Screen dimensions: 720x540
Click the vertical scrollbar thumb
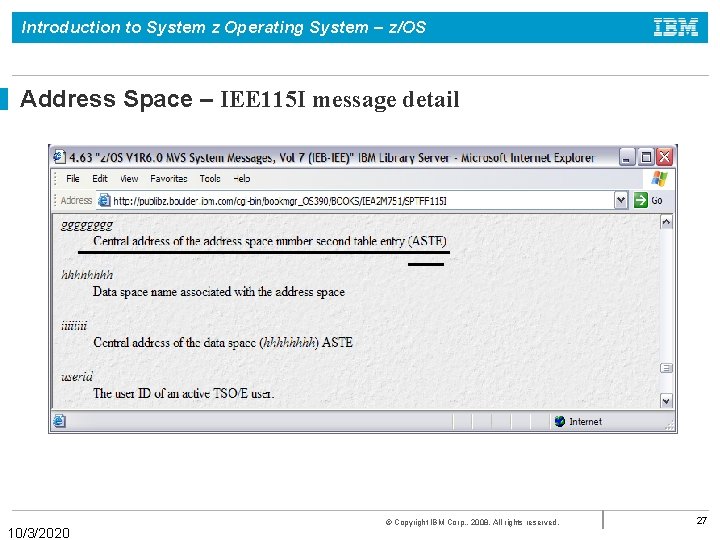[666, 368]
